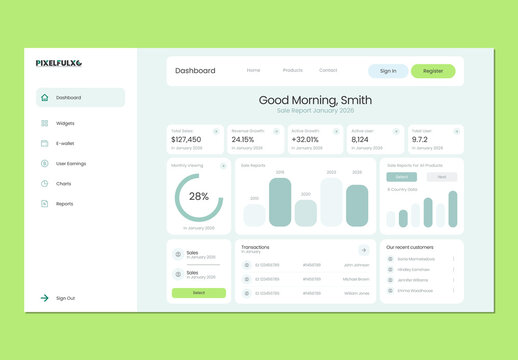This screenshot has width=518, height=360.
Task: Click the first Sales entry round icon
Action: (x=178, y=254)
